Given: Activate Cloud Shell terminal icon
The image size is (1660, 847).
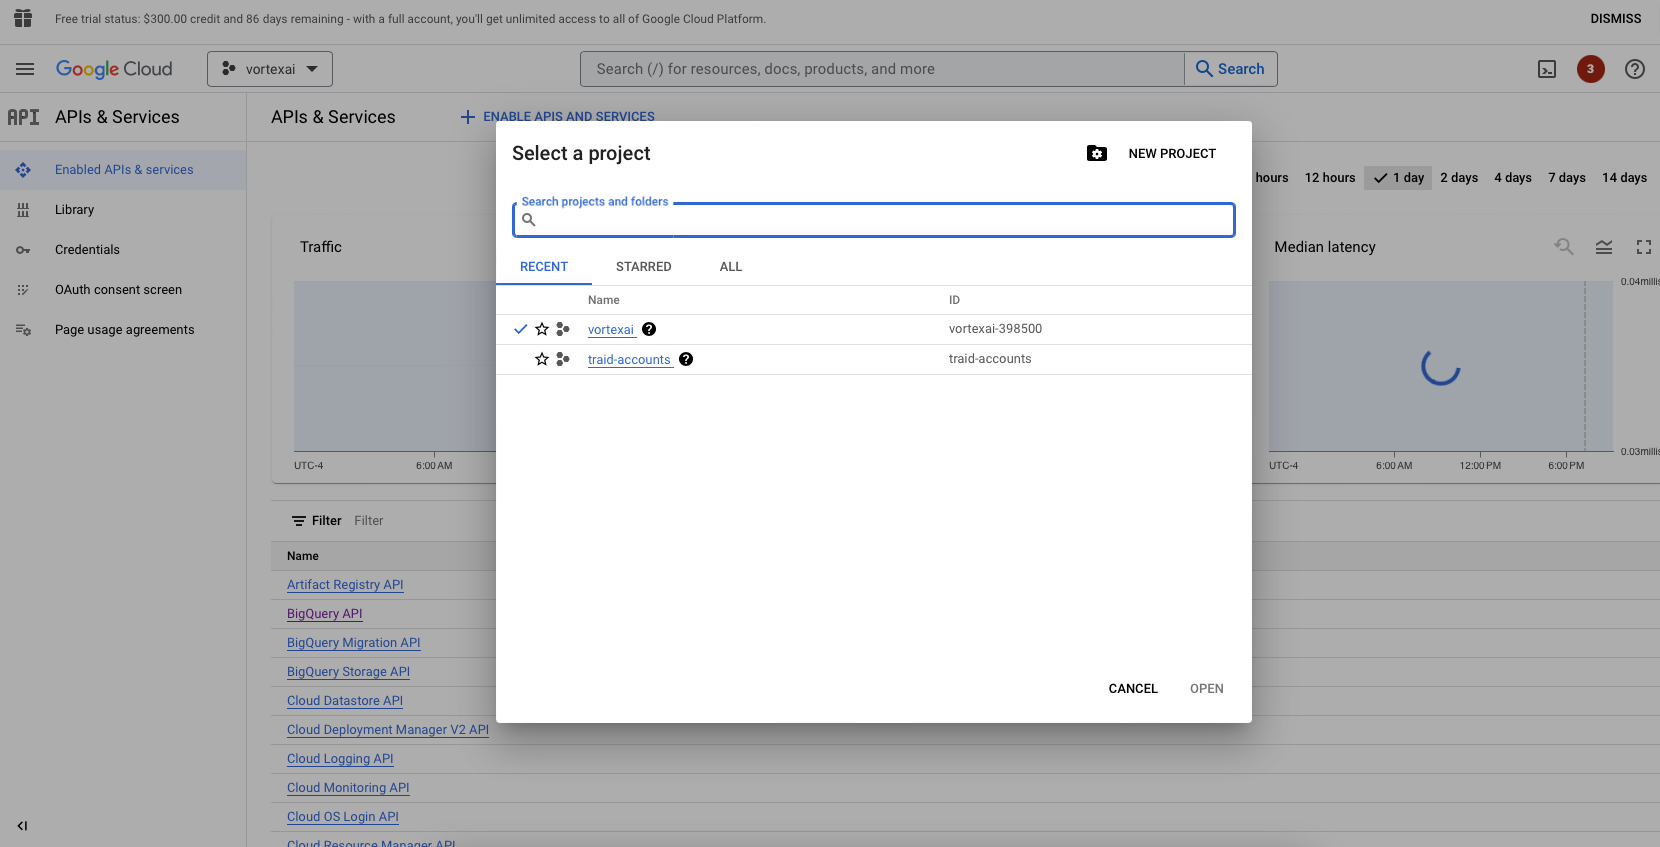Looking at the screenshot, I should pos(1547,69).
